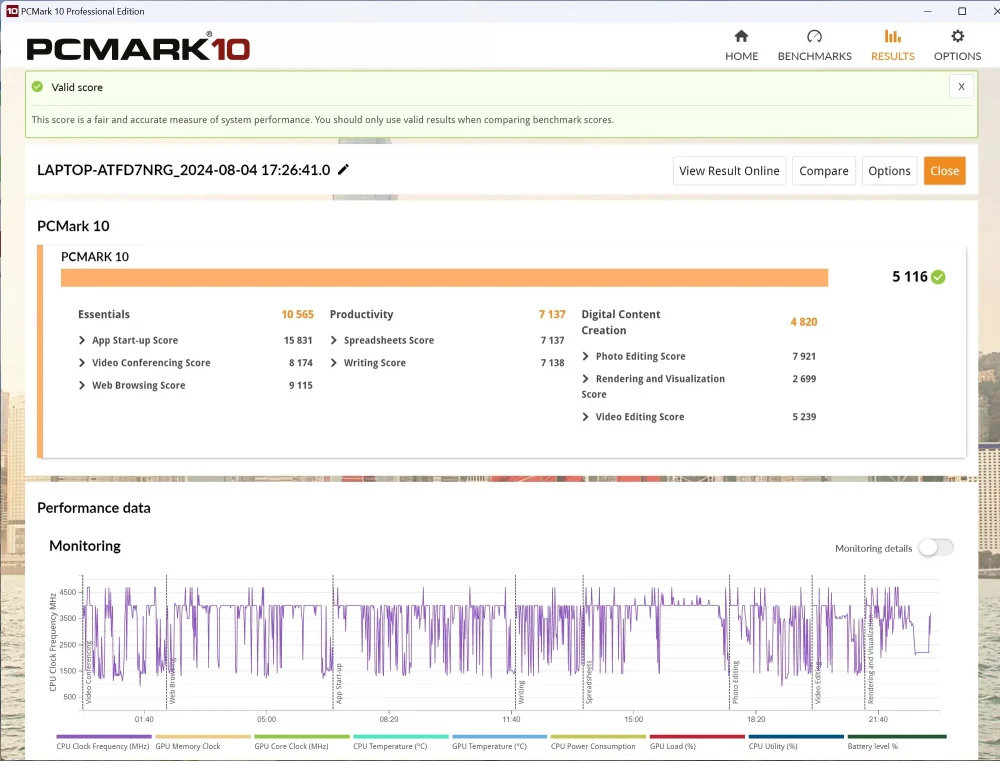Click the orange PCMARK 10 score bar
Viewport: 1000px width, 761px height.
click(444, 277)
